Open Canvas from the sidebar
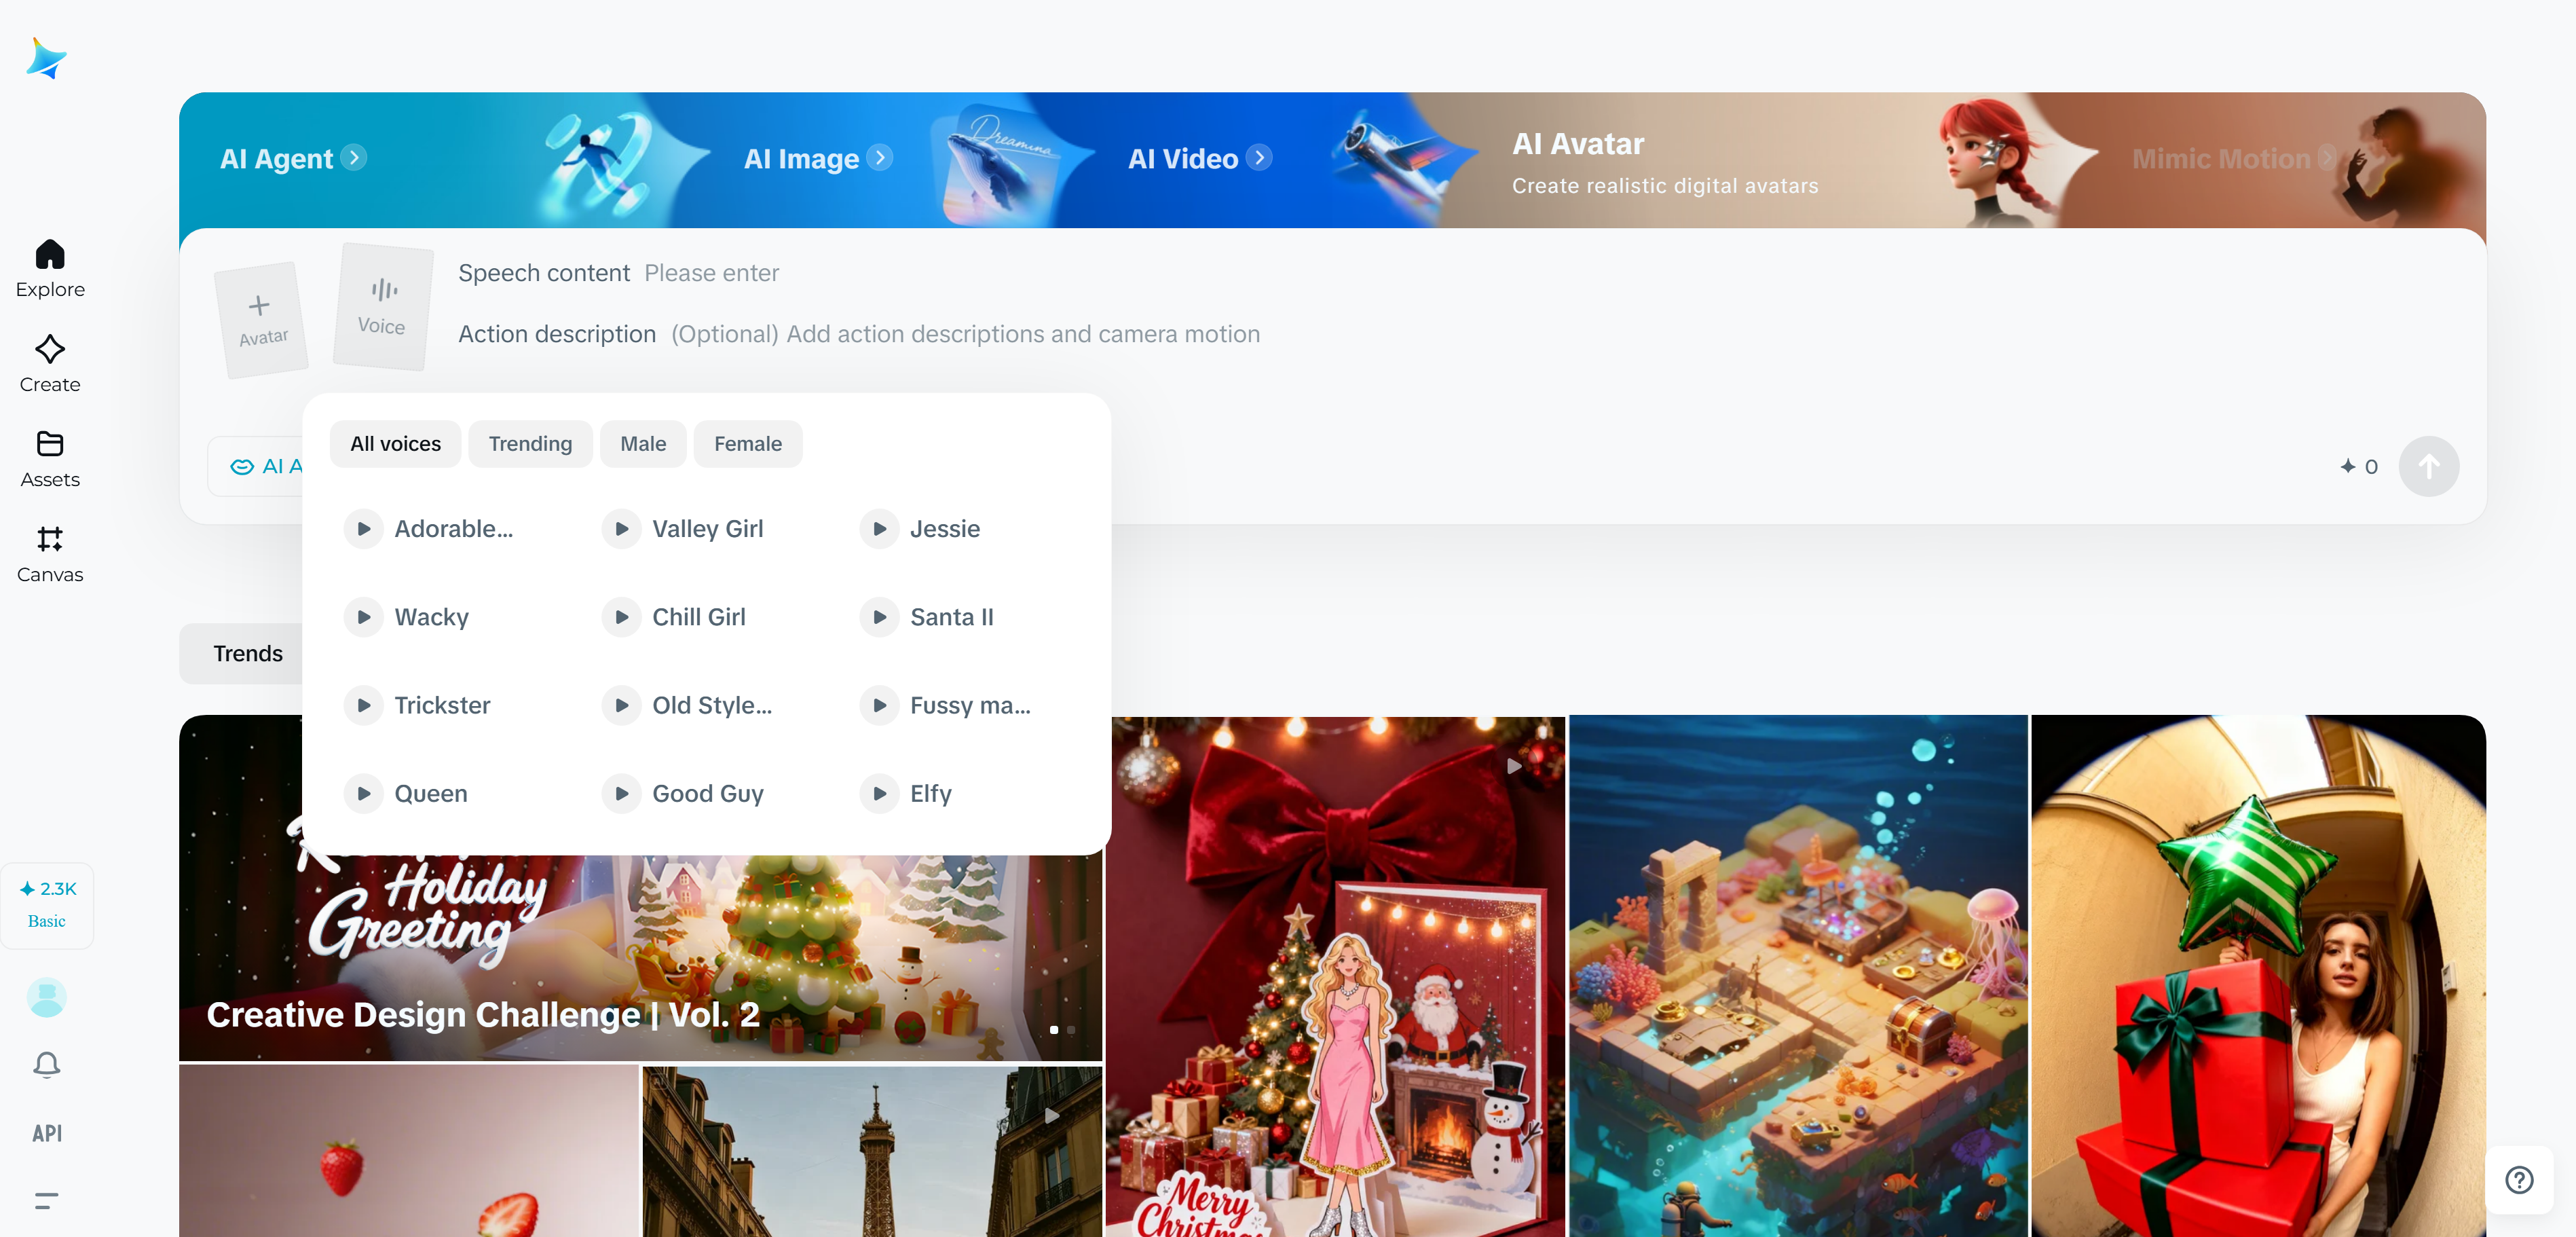 49,553
